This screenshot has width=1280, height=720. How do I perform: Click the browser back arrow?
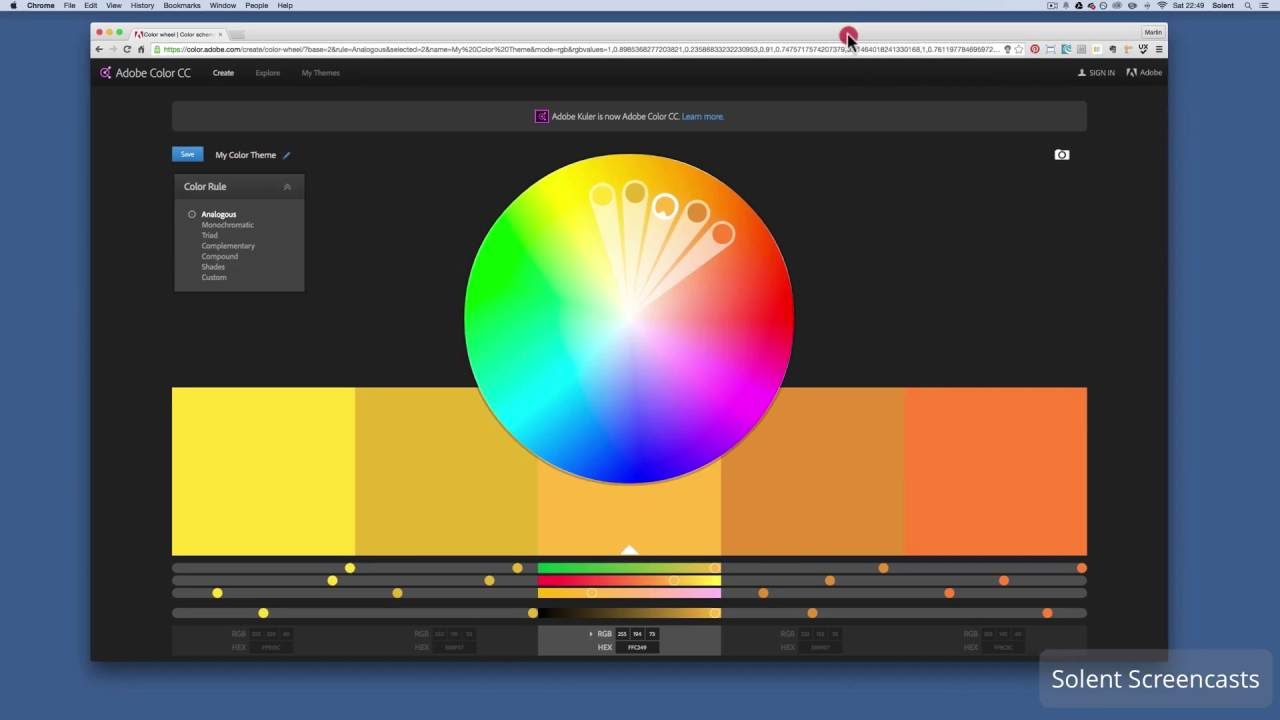pos(99,49)
